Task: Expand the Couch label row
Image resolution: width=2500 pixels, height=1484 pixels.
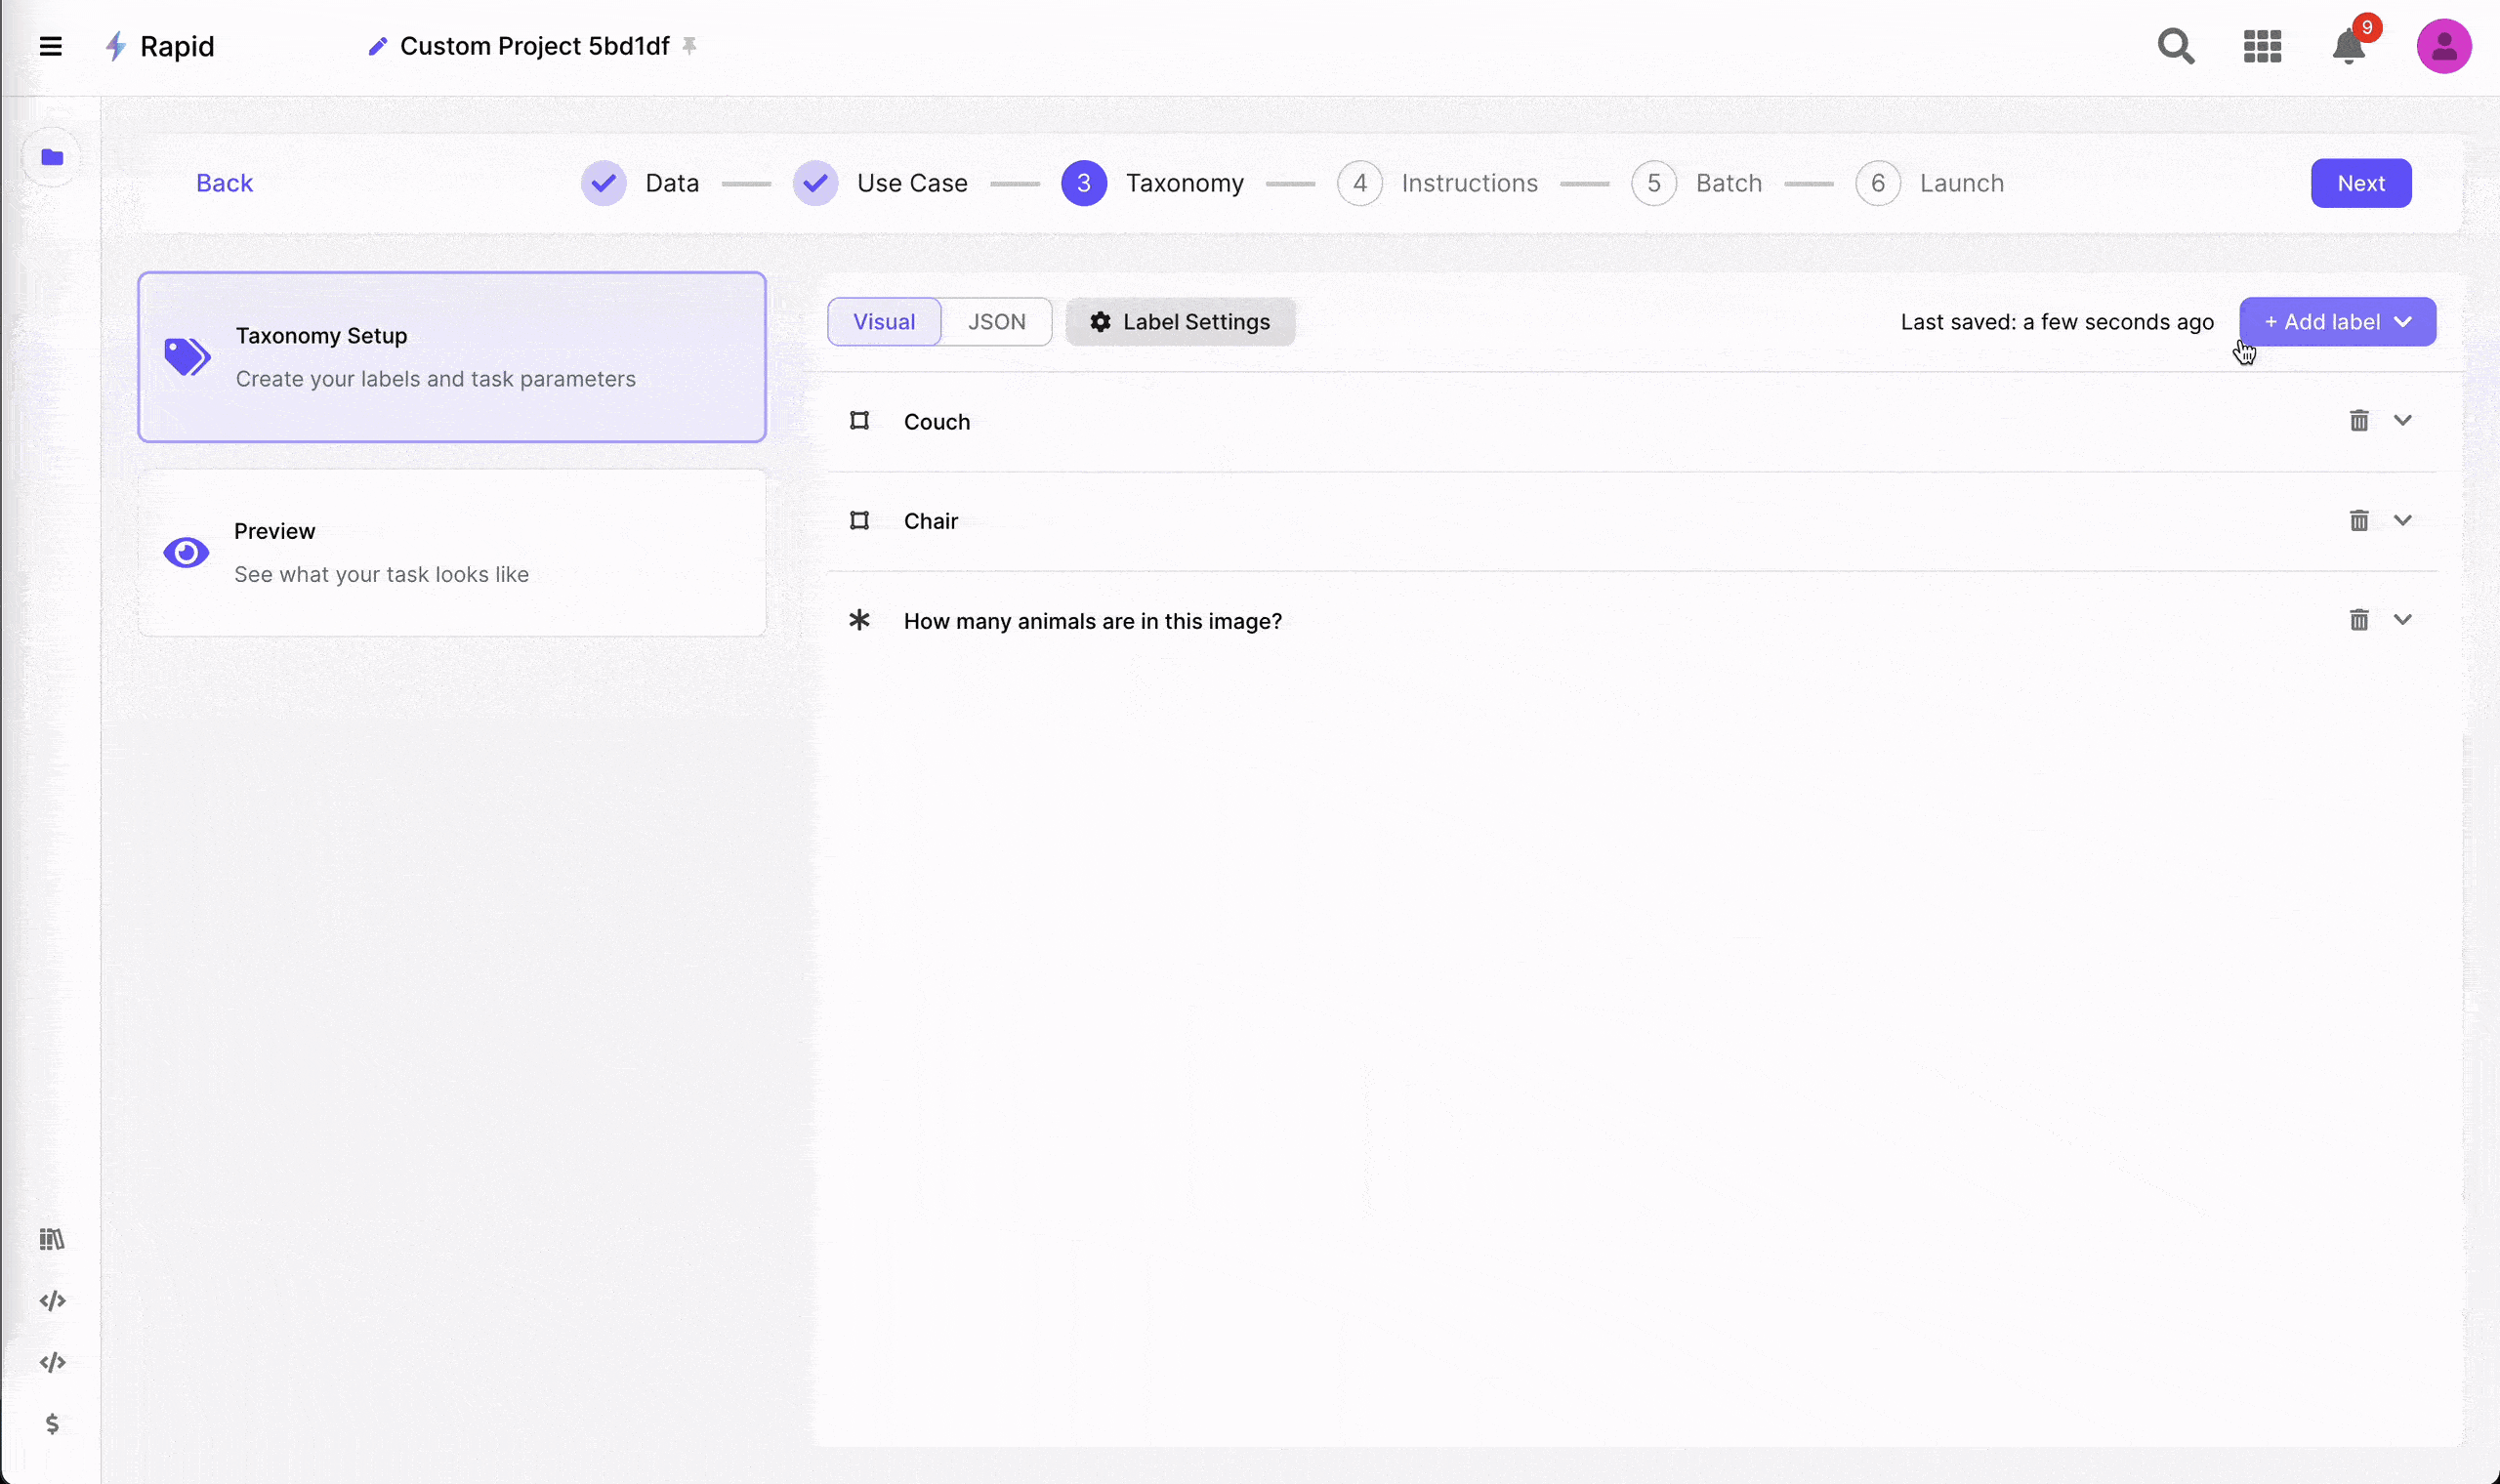Action: pos(2403,421)
